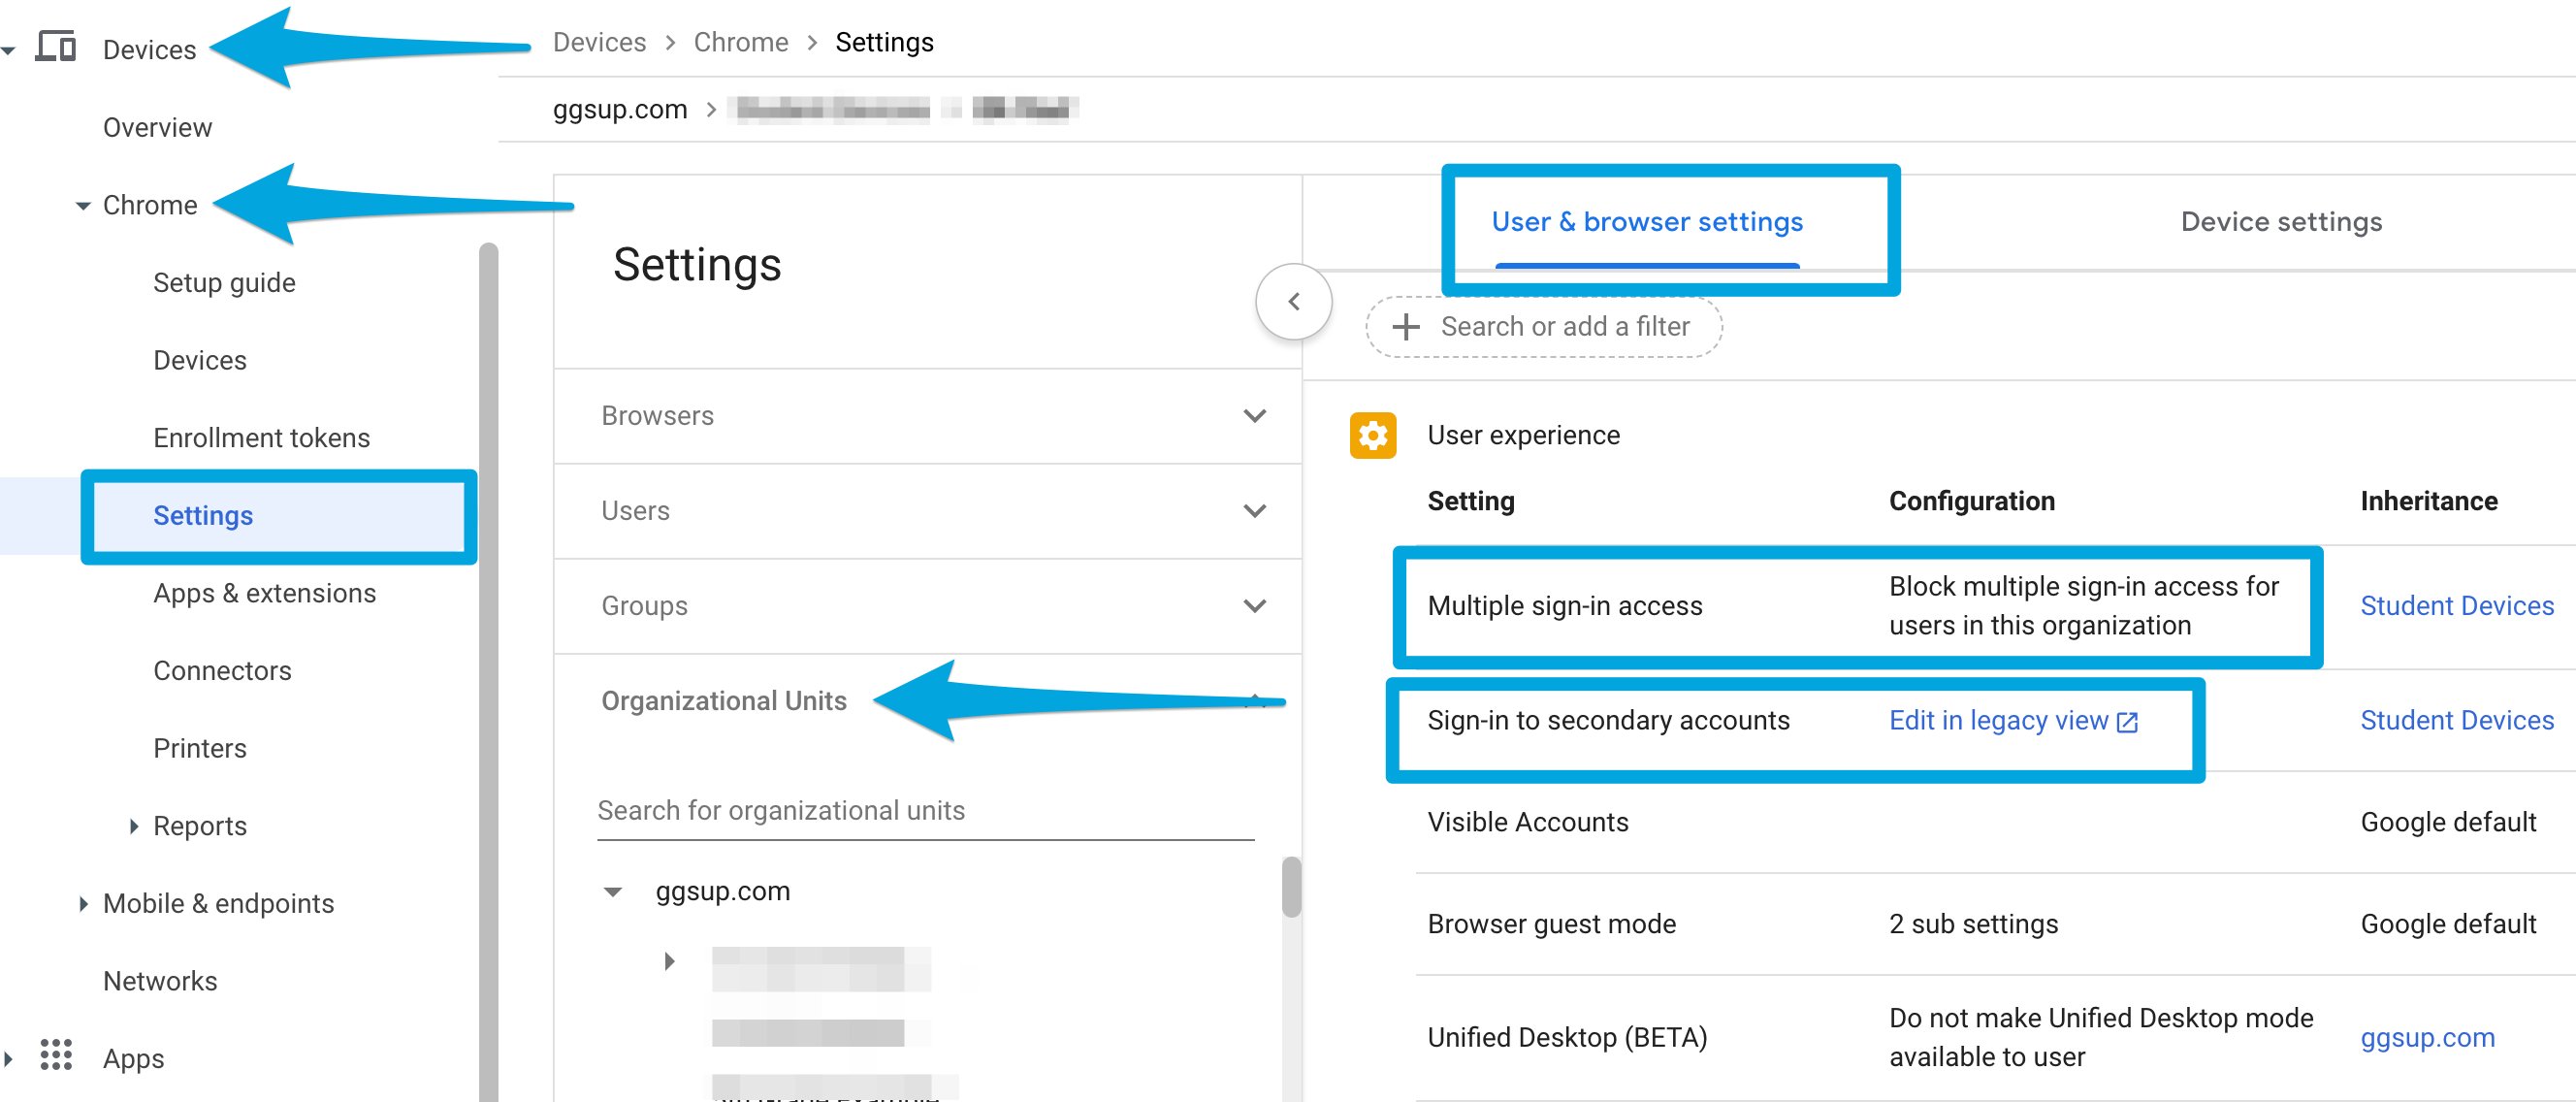Select Settings in the Chrome sidebar
The image size is (2576, 1102).
pos(203,515)
